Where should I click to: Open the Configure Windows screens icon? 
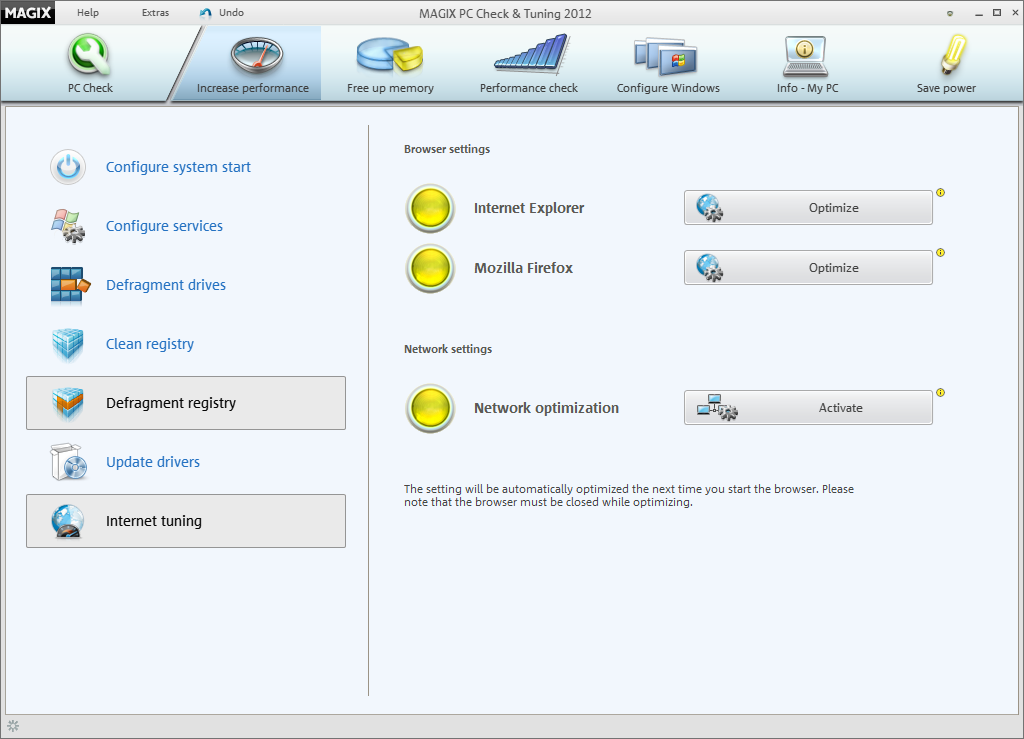pyautogui.click(x=665, y=56)
